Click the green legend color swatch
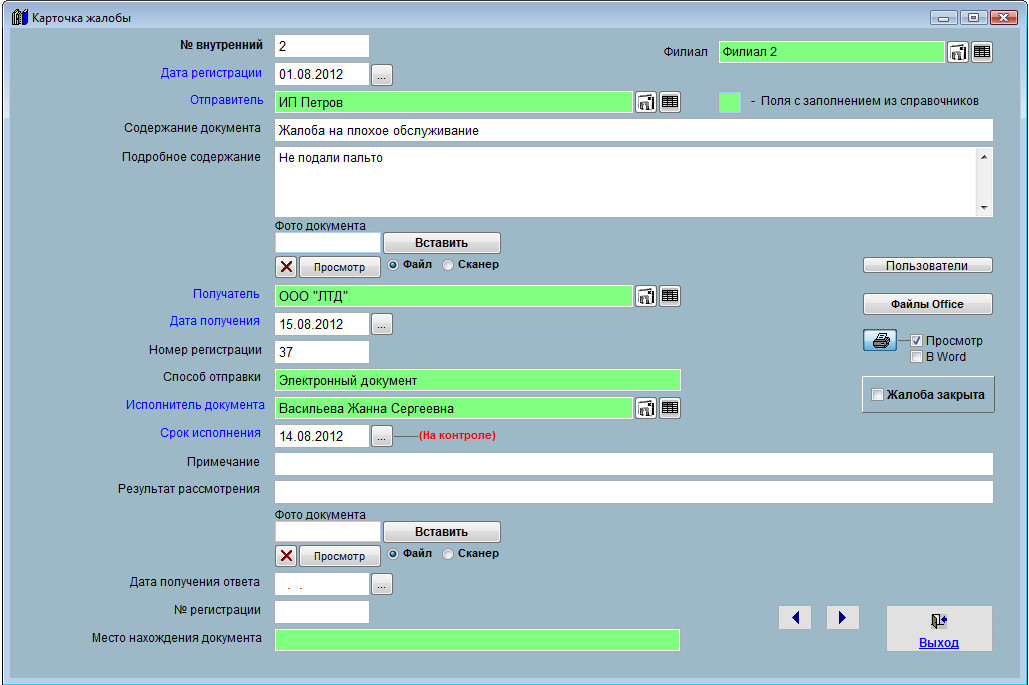1029x685 pixels. click(730, 102)
